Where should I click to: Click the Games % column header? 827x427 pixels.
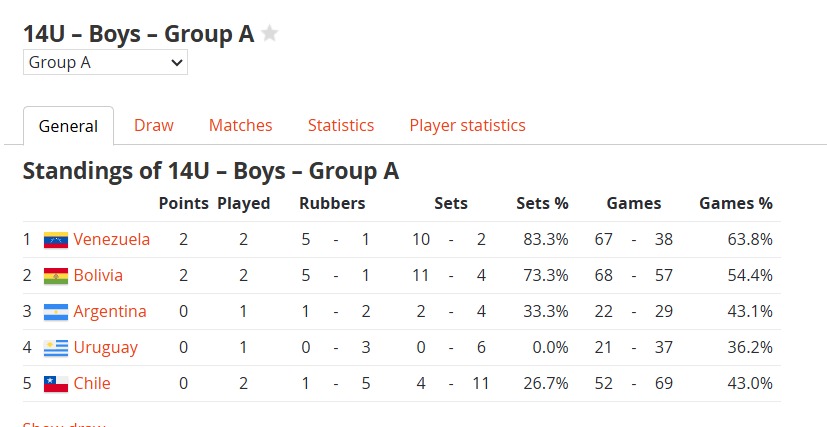click(736, 203)
